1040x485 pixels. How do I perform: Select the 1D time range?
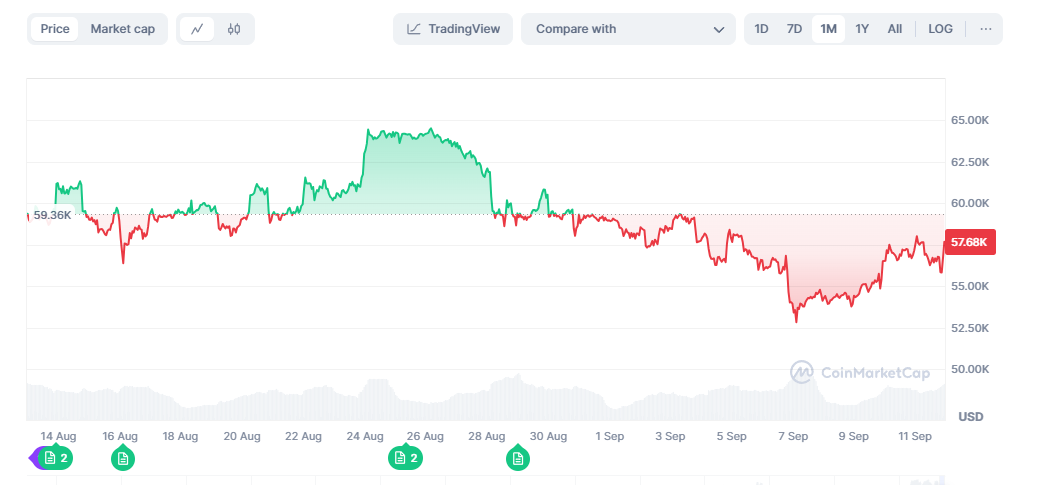tap(761, 29)
